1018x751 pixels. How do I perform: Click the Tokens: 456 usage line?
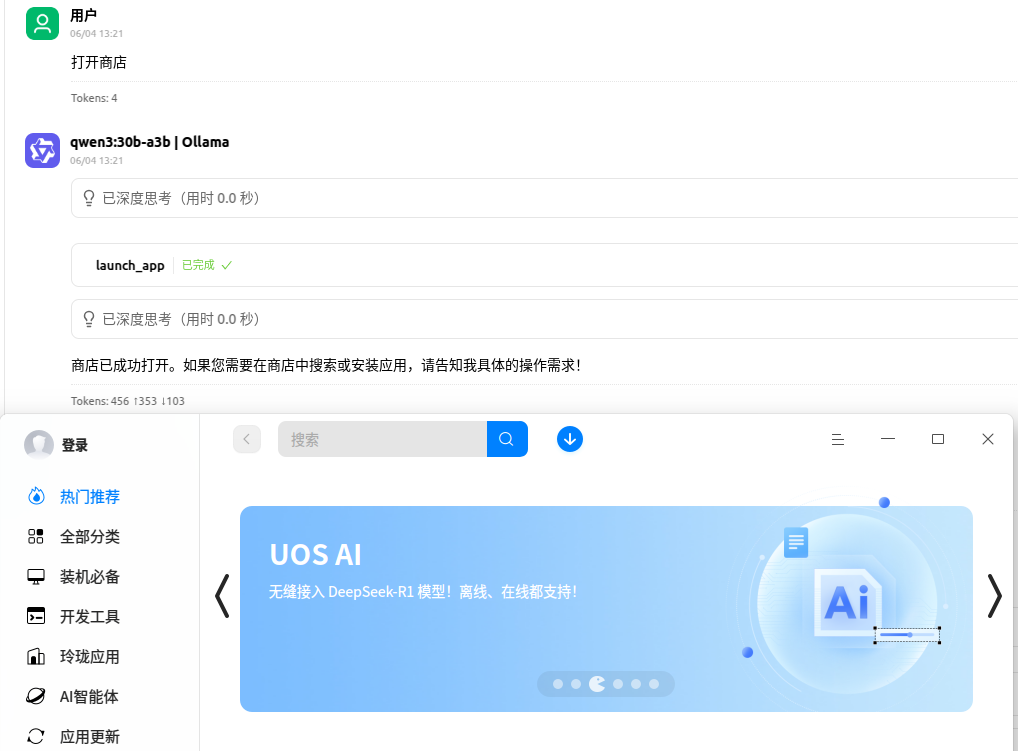click(128, 401)
